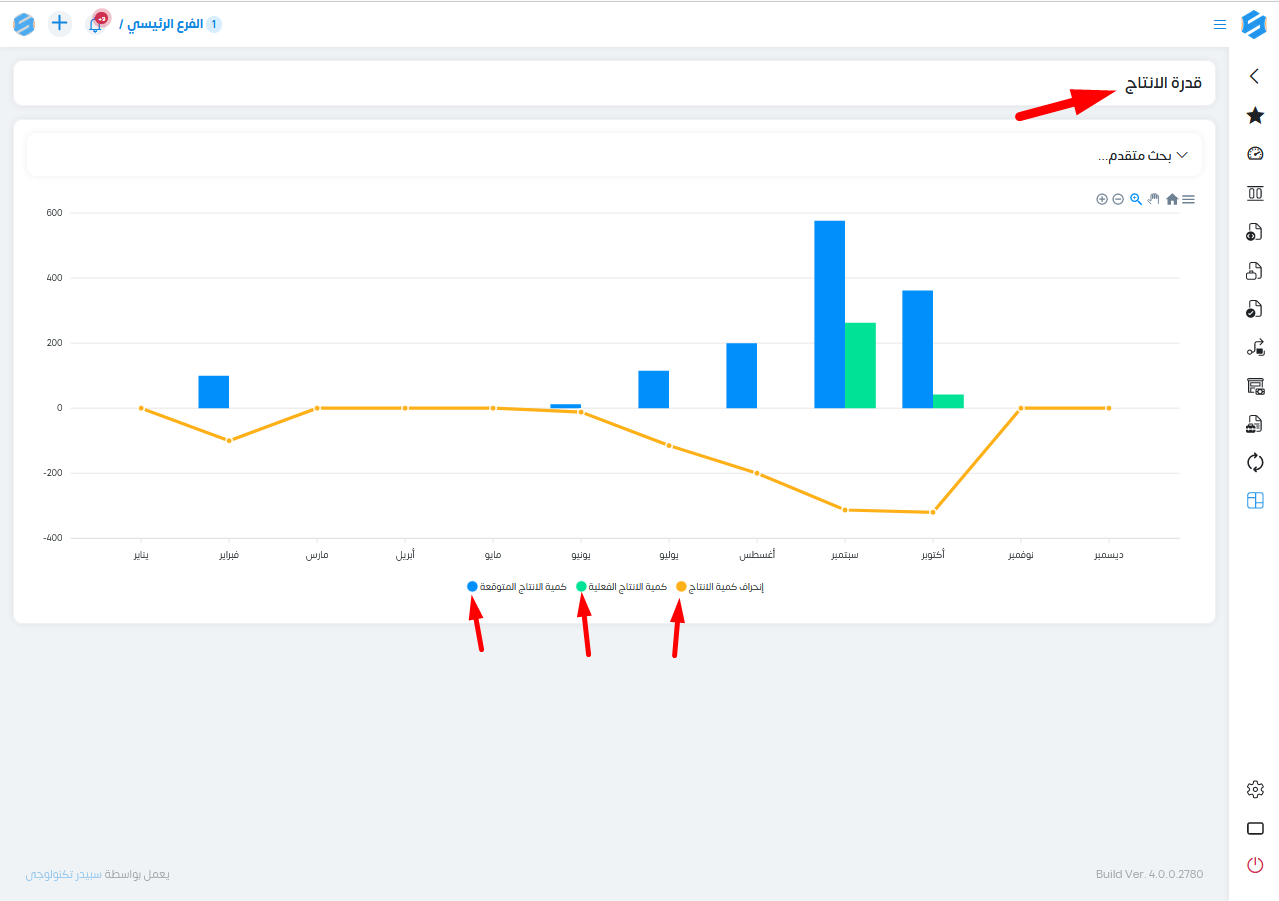Image resolution: width=1279 pixels, height=901 pixels.
Task: Toggle إنحراف كمية الانتاج series in legend
Action: point(720,587)
